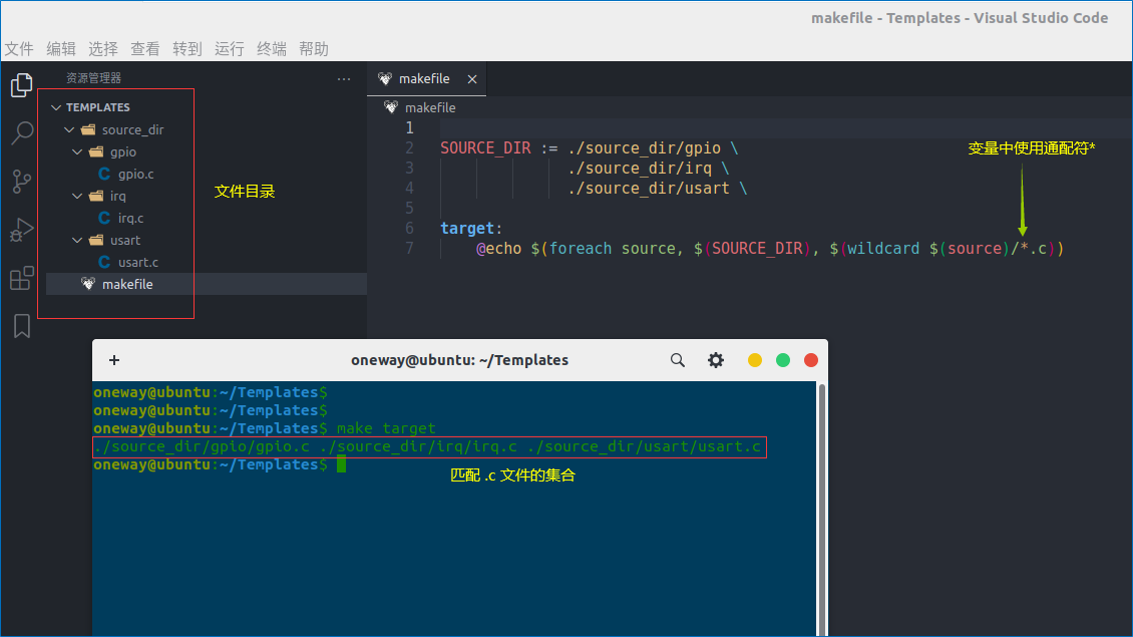This screenshot has width=1133, height=637.
Task: Click the terminal cursor prompt line
Action: coord(220,464)
